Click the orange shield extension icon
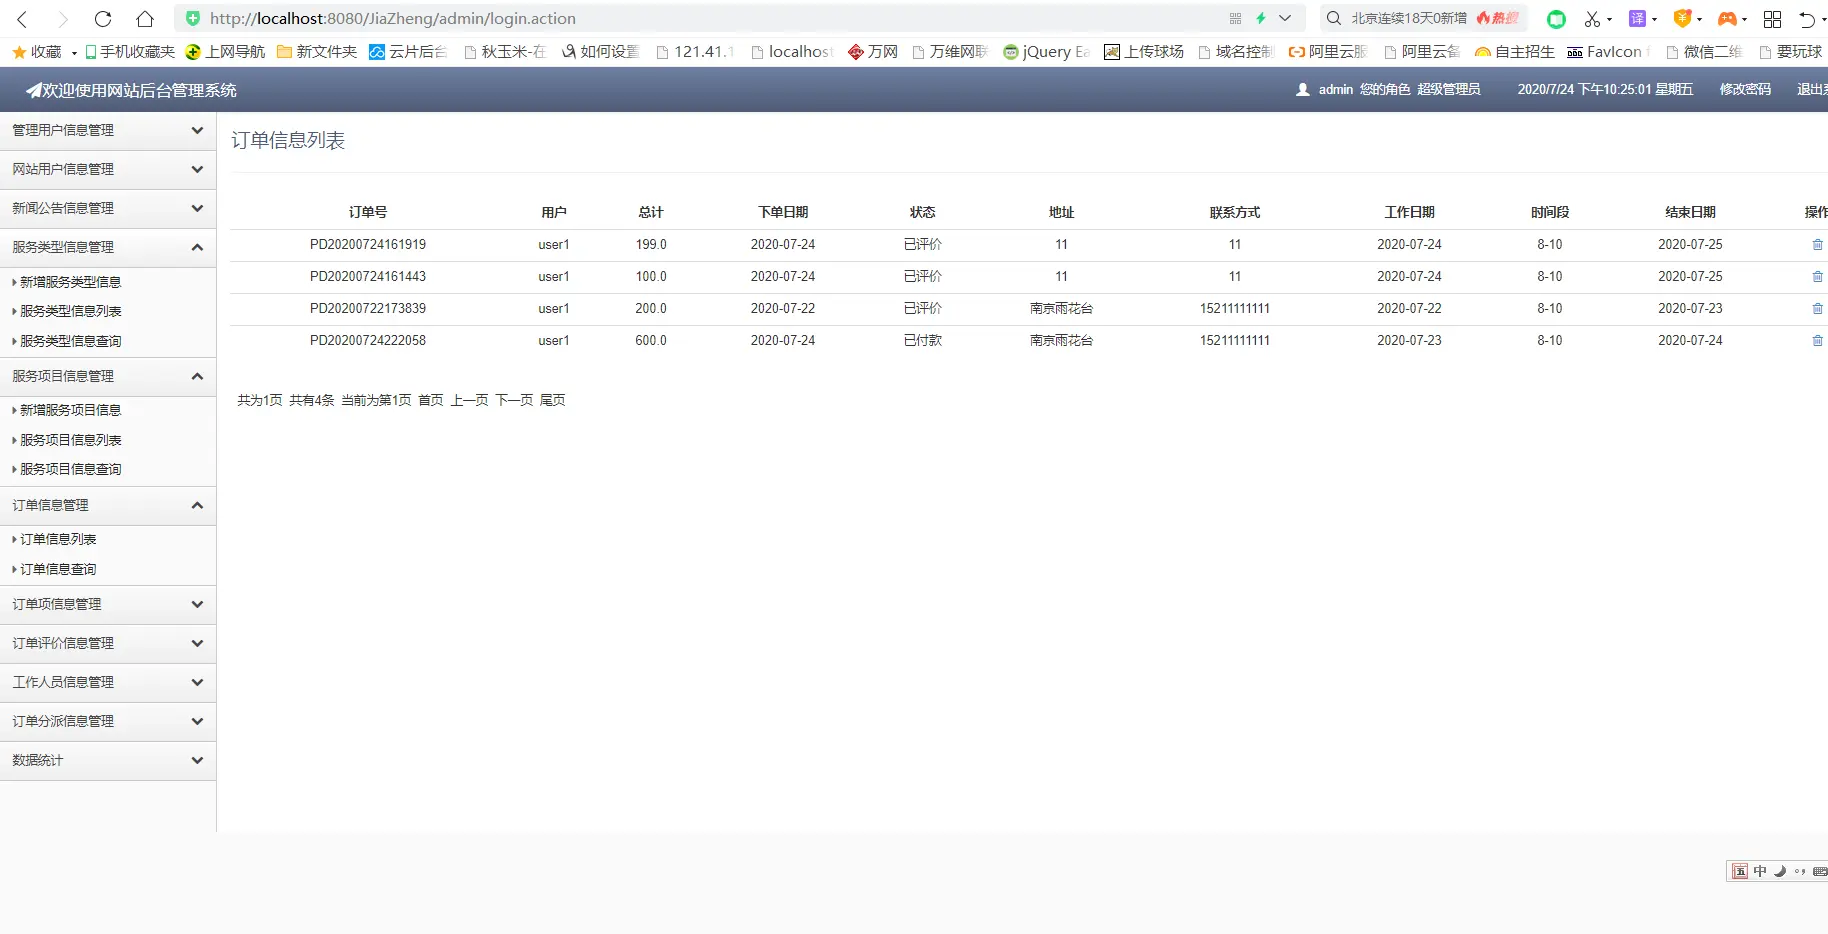Image resolution: width=1828 pixels, height=934 pixels. click(x=1683, y=19)
